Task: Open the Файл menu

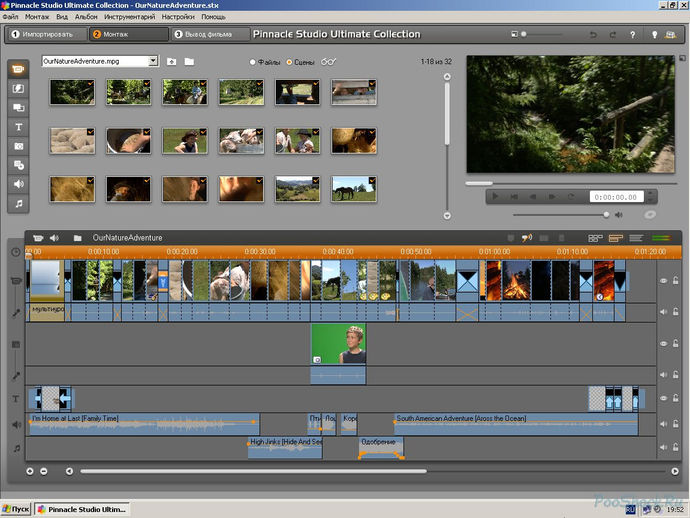Action: 10,17
